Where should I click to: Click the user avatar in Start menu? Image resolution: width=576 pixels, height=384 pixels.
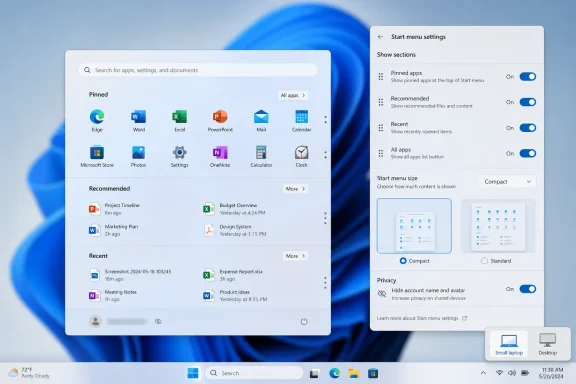(x=96, y=321)
